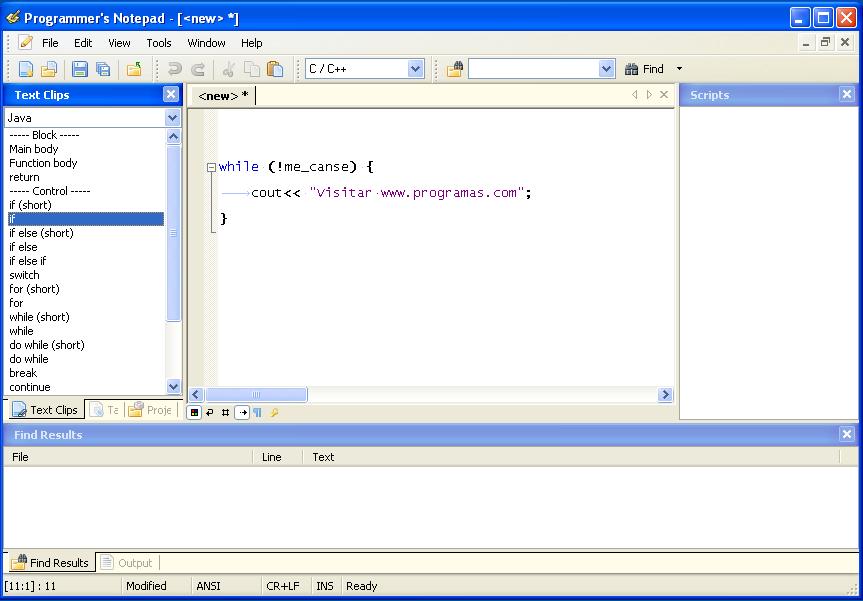This screenshot has height=601, width=863.
Task: Click the File column header in Find Results
Action: (128, 457)
